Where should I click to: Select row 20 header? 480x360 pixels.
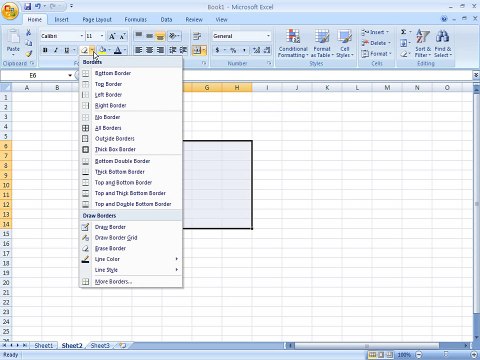tap(6, 283)
